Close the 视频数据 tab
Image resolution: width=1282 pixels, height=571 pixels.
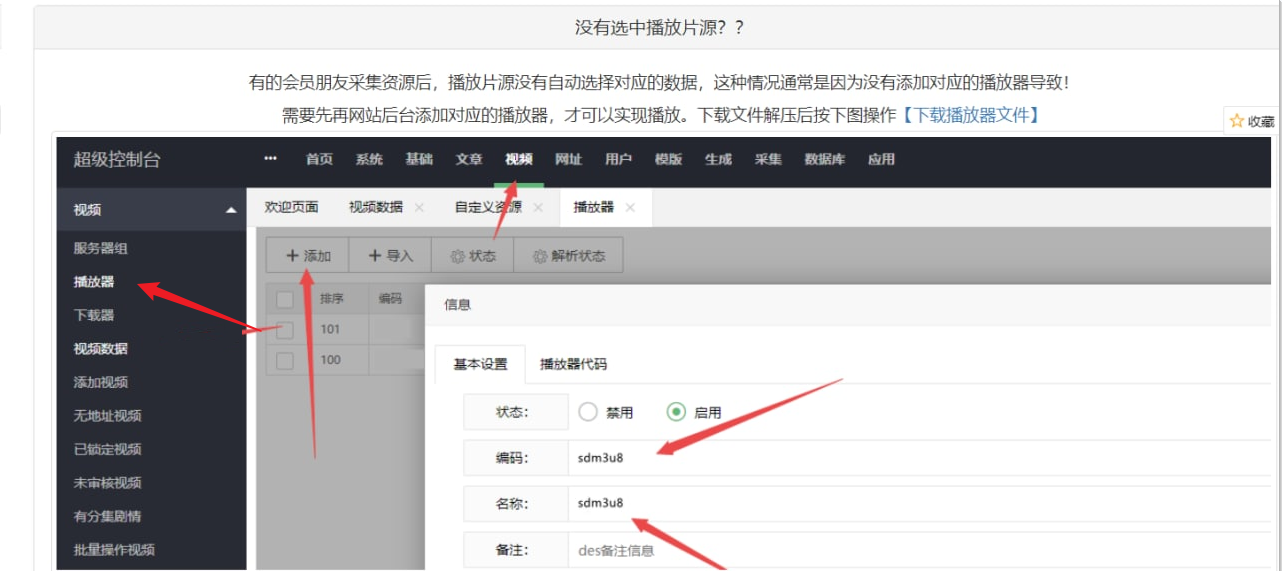click(419, 207)
